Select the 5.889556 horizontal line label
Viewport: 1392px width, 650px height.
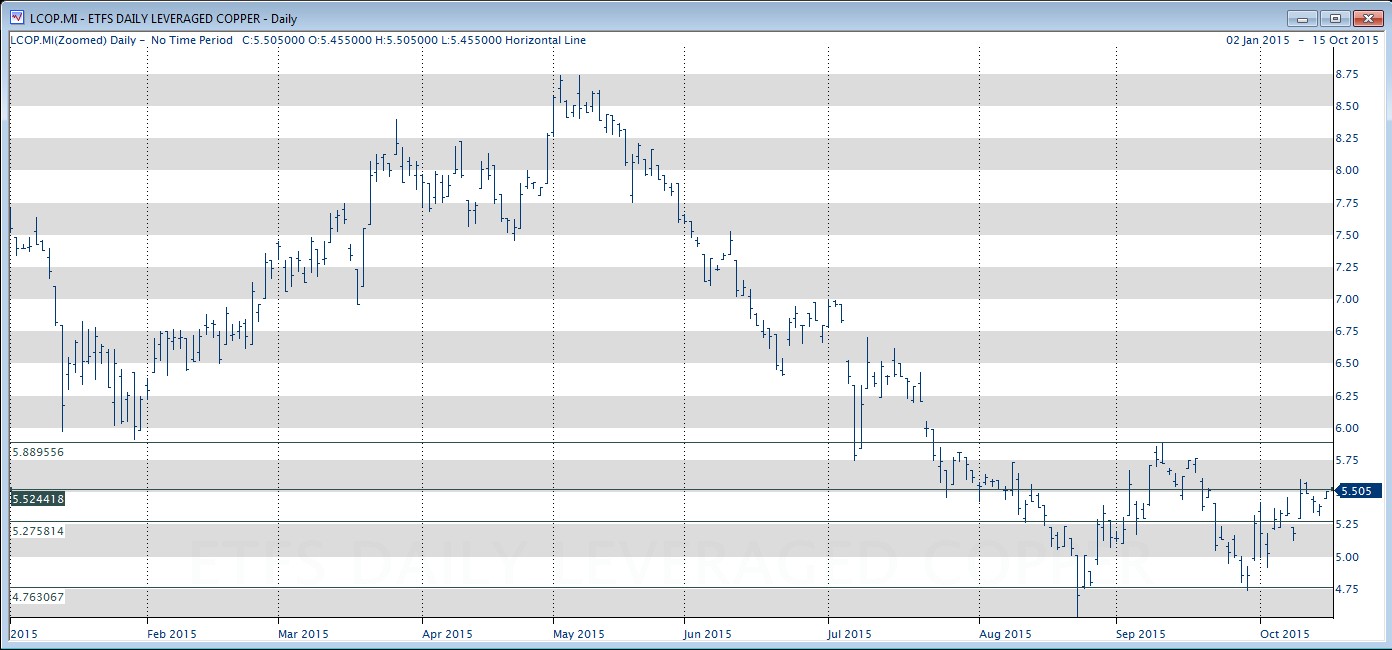click(37, 452)
